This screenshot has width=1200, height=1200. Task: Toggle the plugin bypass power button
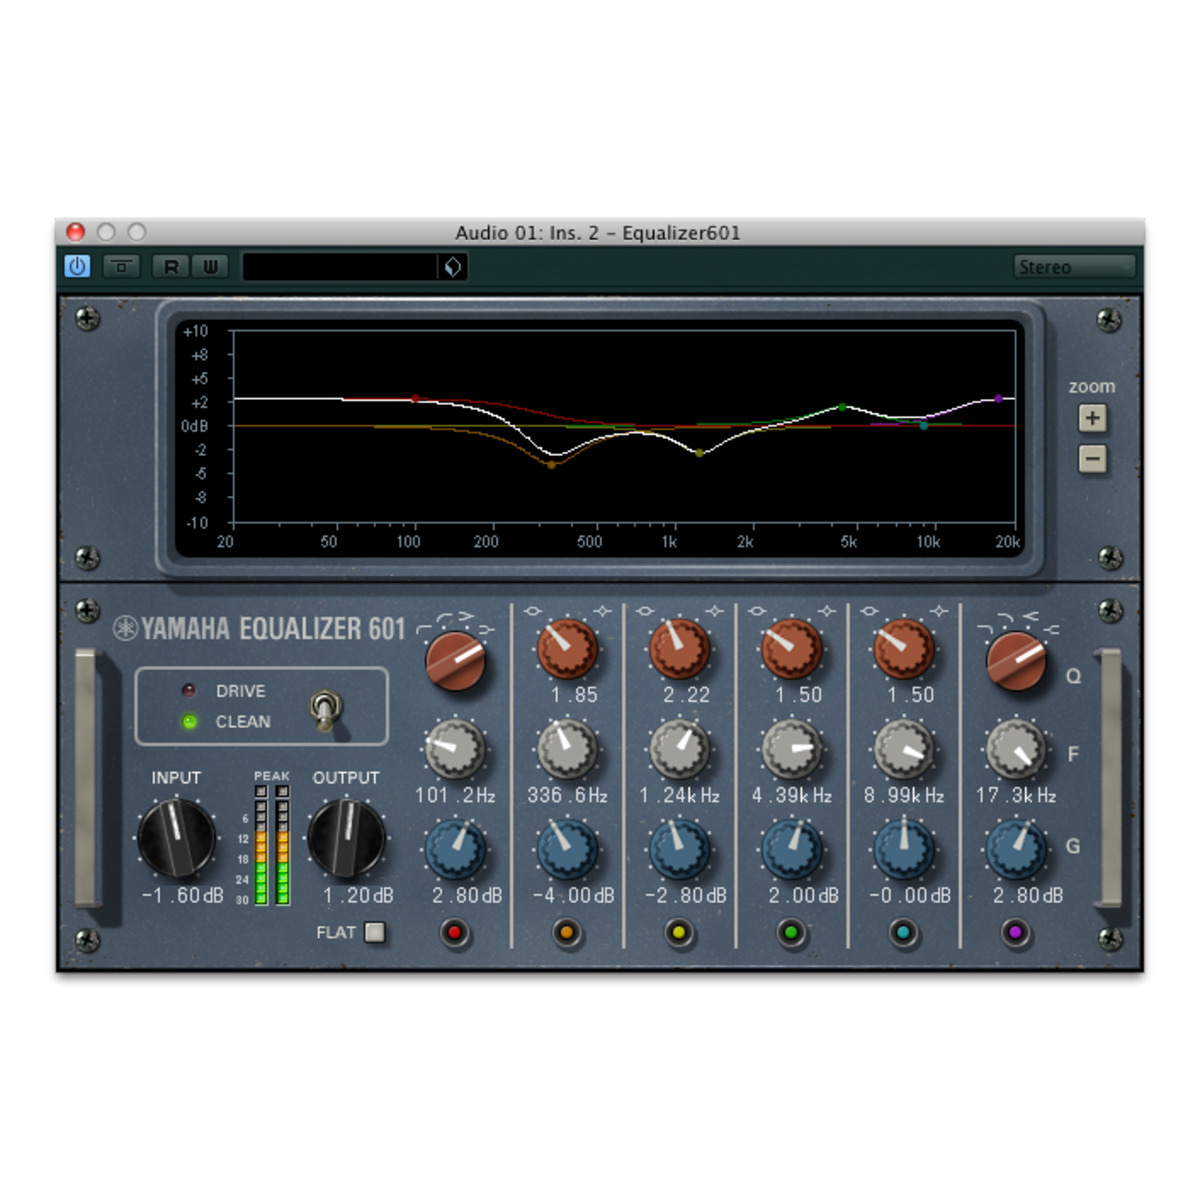click(x=77, y=266)
